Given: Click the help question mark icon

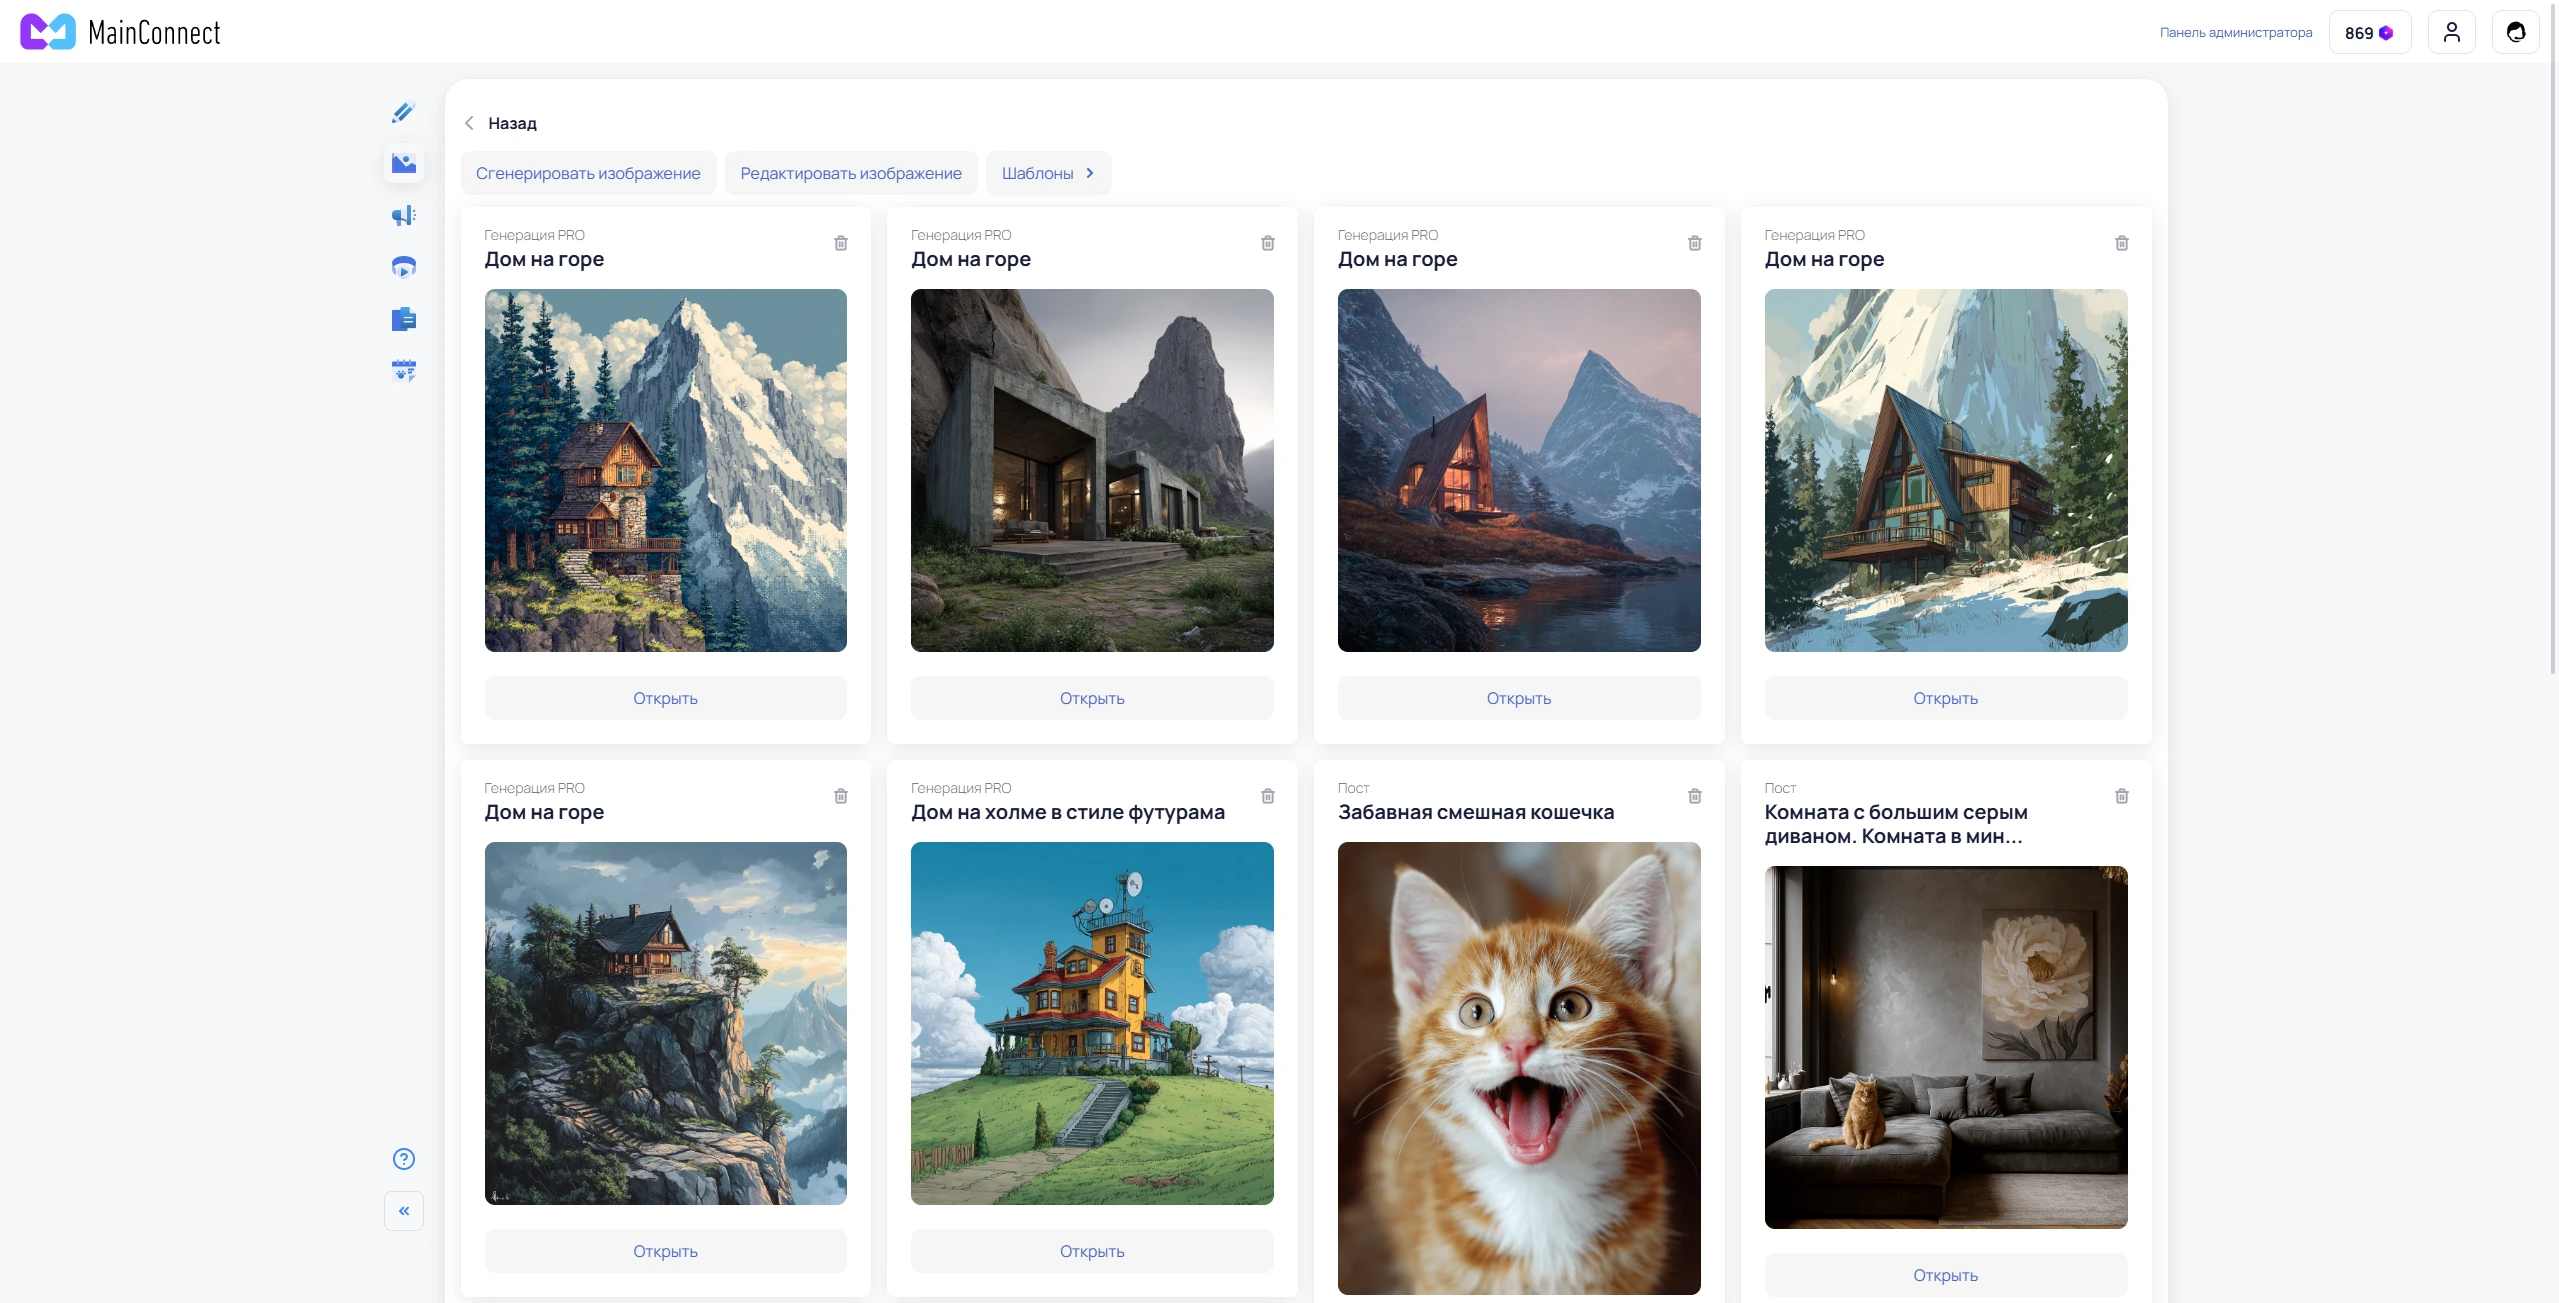Looking at the screenshot, I should (x=403, y=1159).
